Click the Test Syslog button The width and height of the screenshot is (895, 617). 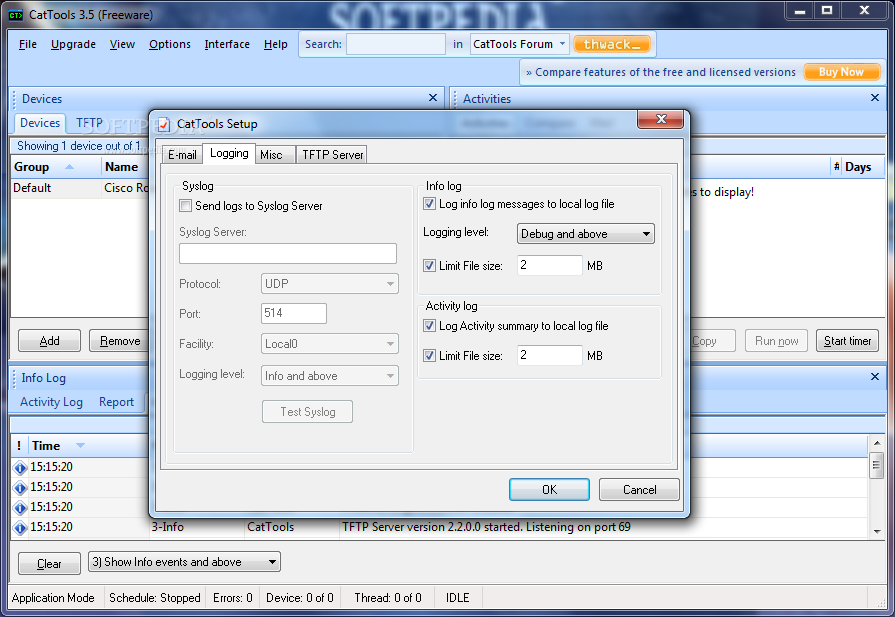pos(308,412)
